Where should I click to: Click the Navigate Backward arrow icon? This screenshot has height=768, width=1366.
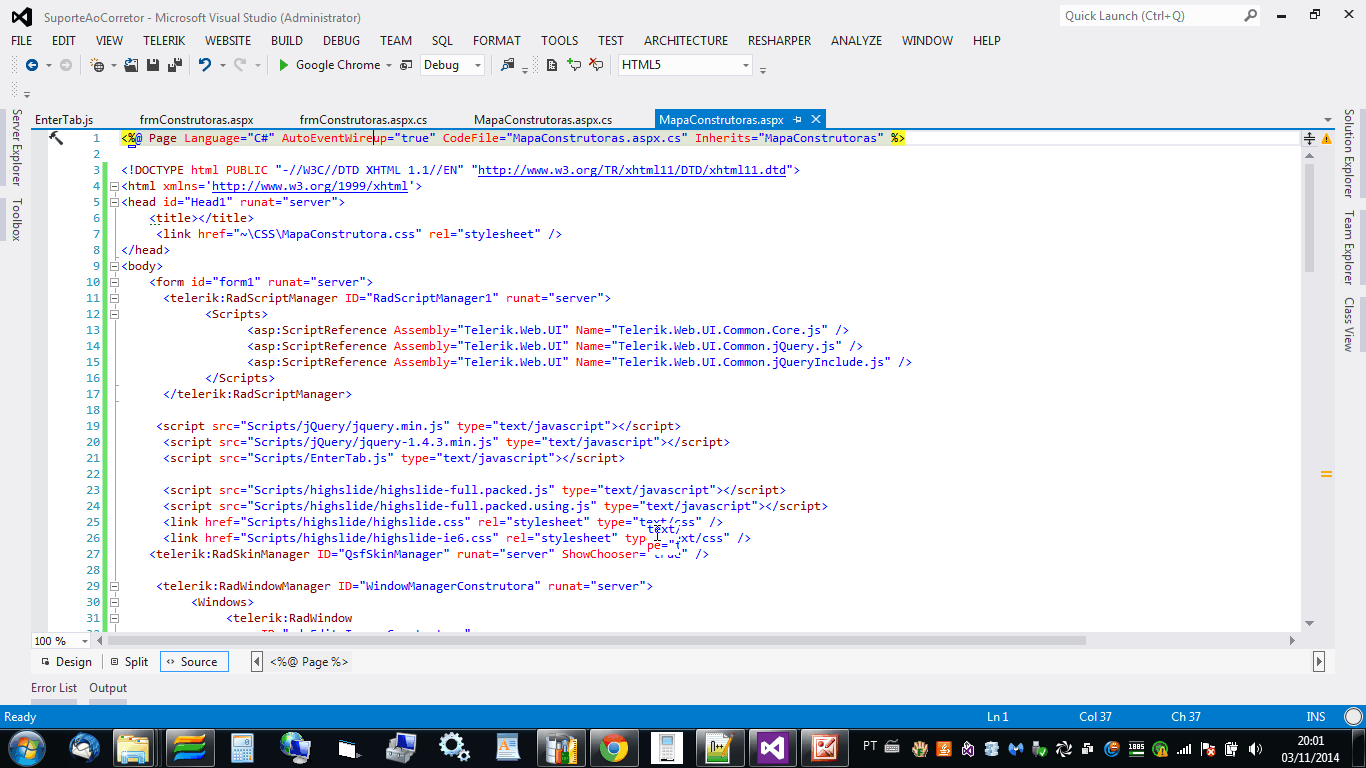32,65
